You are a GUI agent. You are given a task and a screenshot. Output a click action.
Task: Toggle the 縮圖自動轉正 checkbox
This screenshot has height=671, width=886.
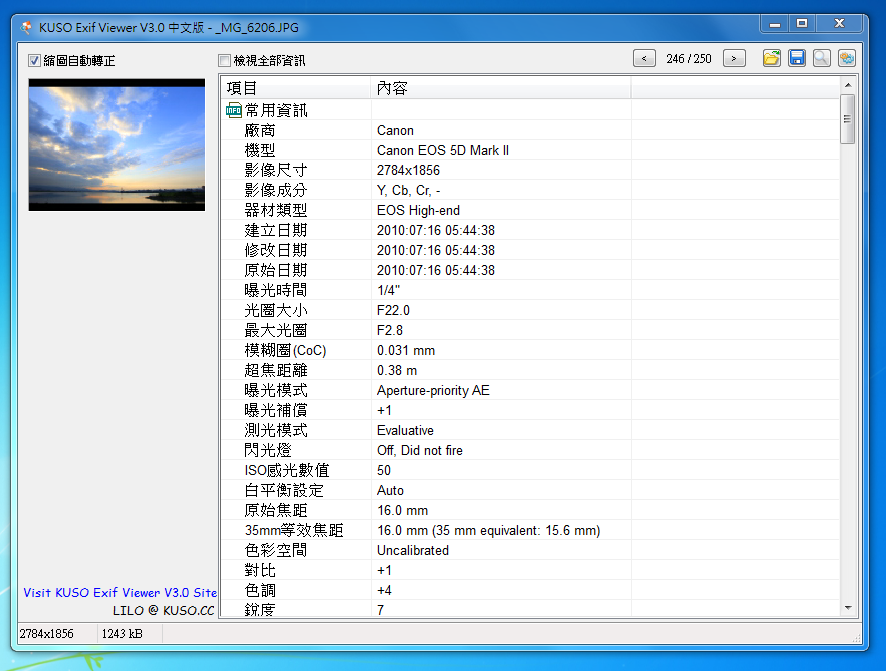tap(34, 60)
